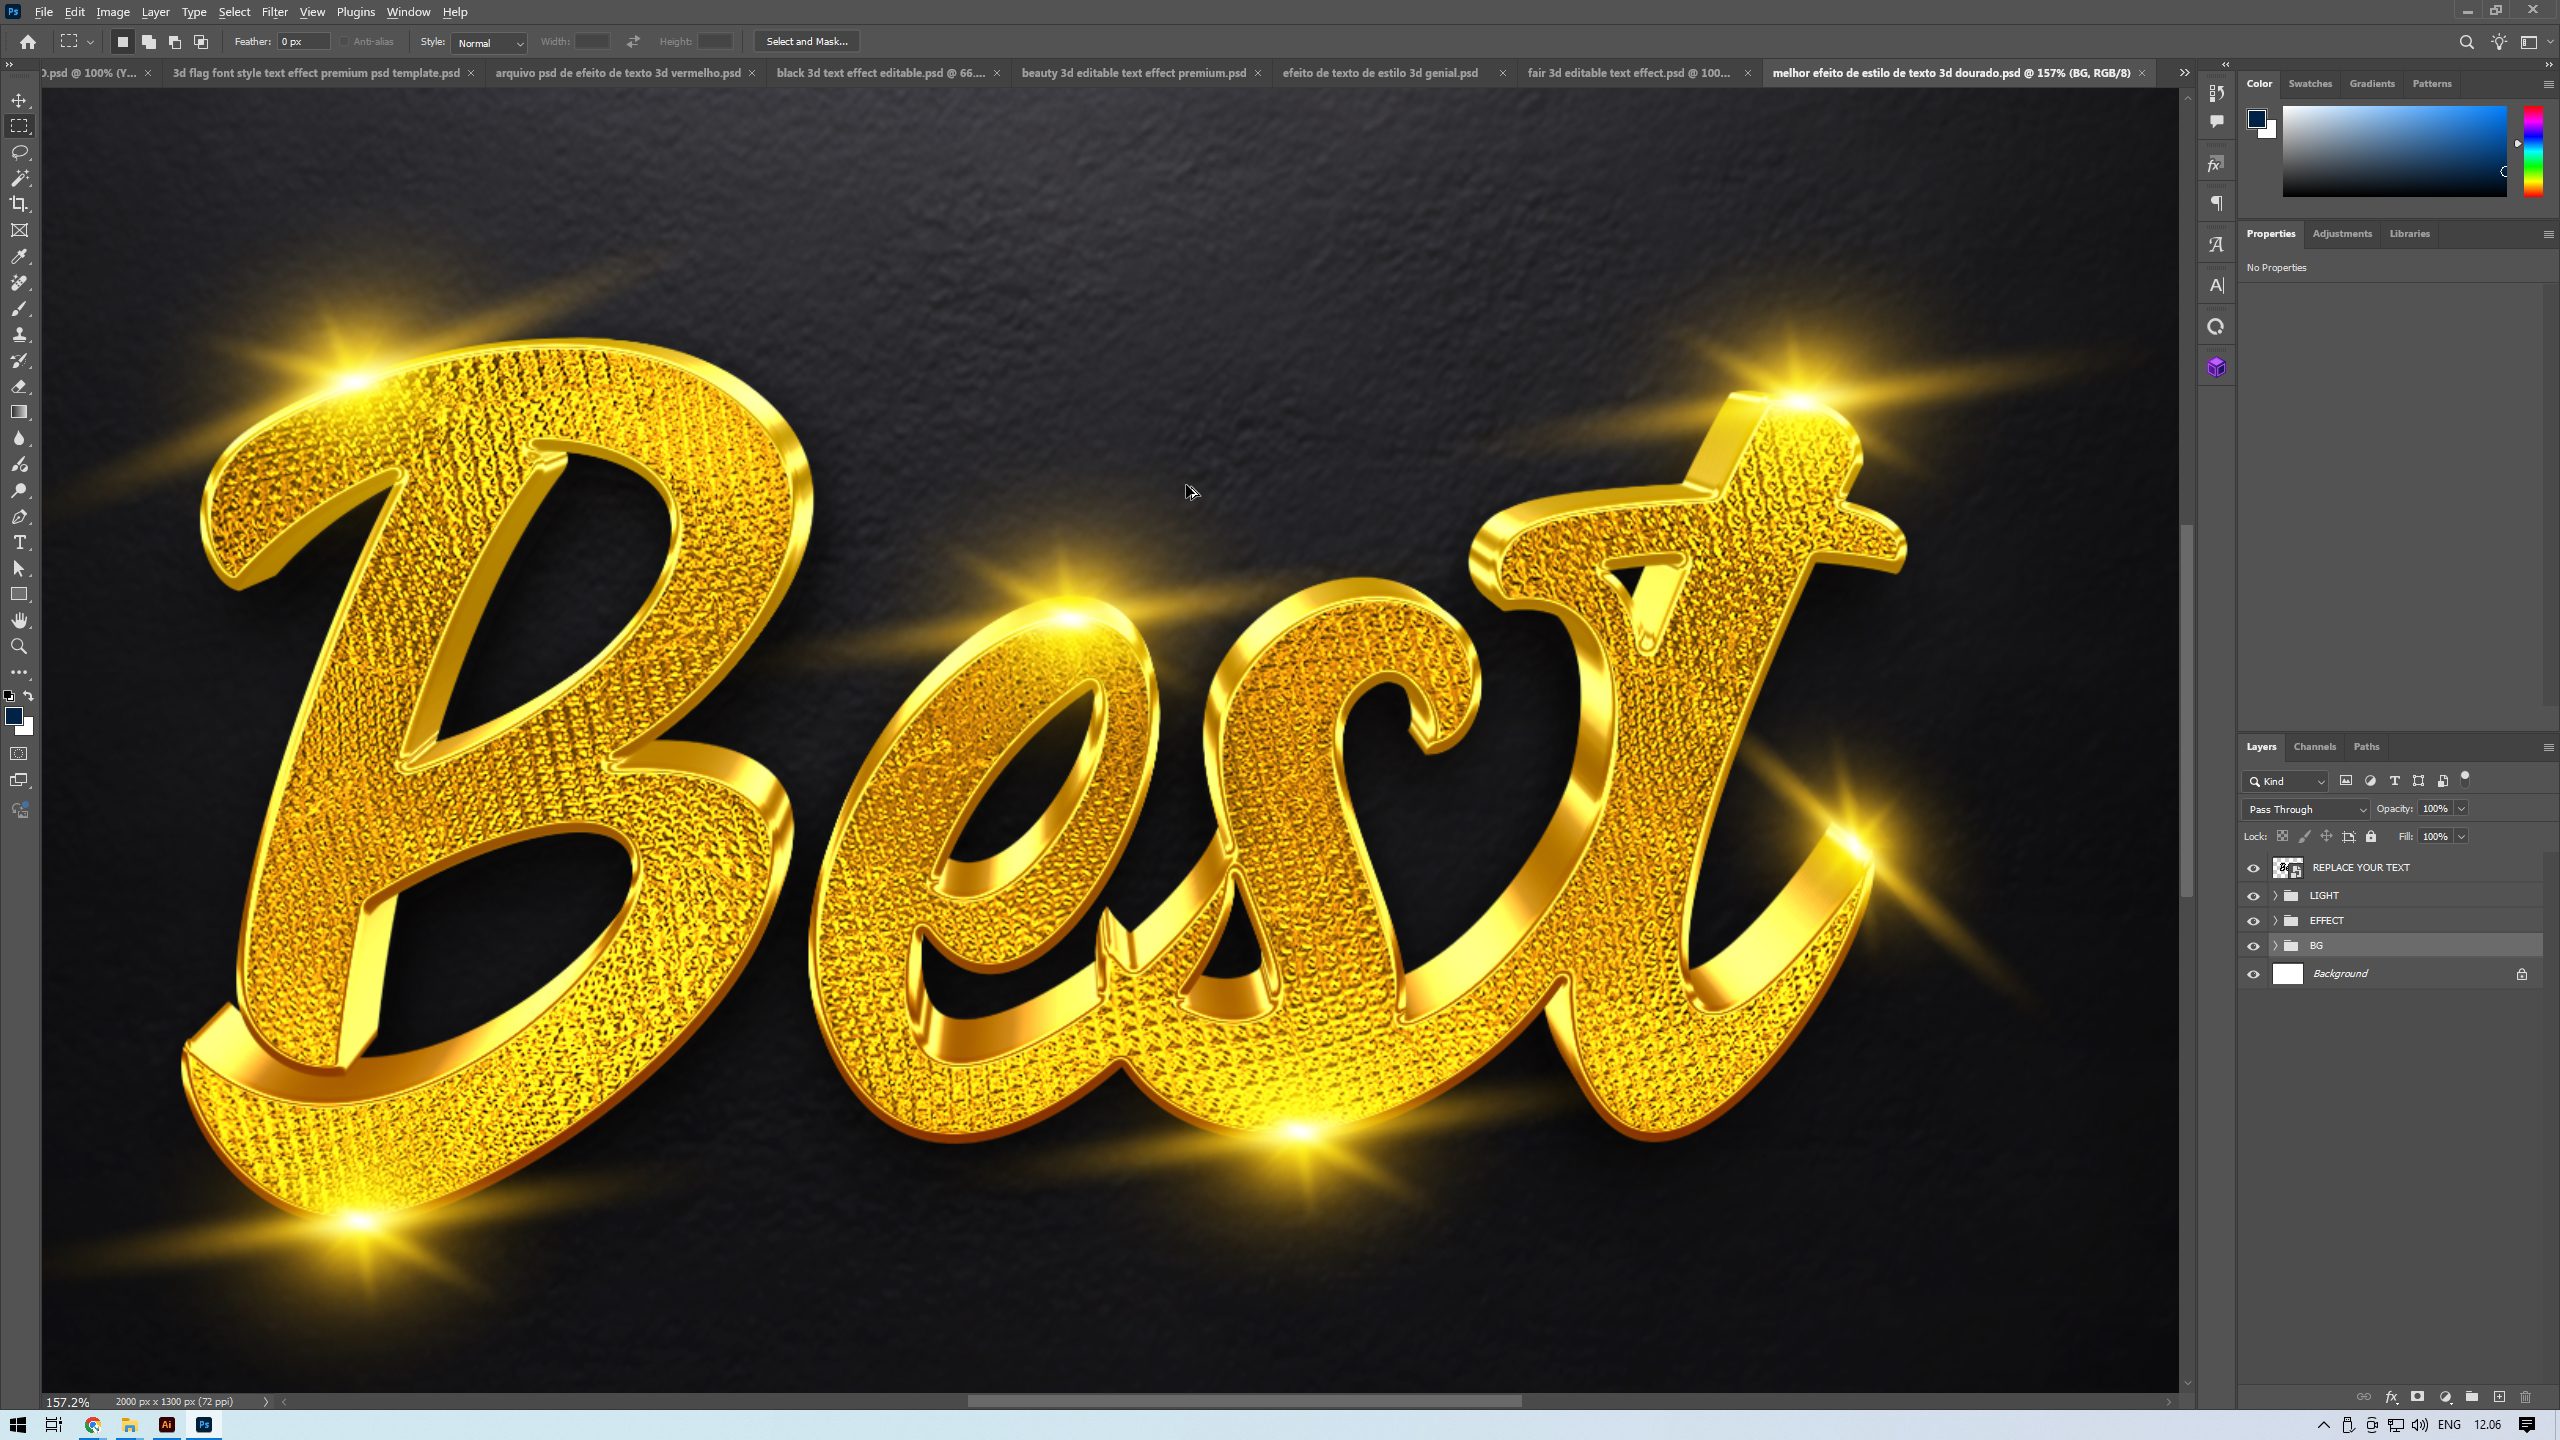Toggle visibility of the Background layer
The width and height of the screenshot is (2560, 1440).
coord(2253,973)
